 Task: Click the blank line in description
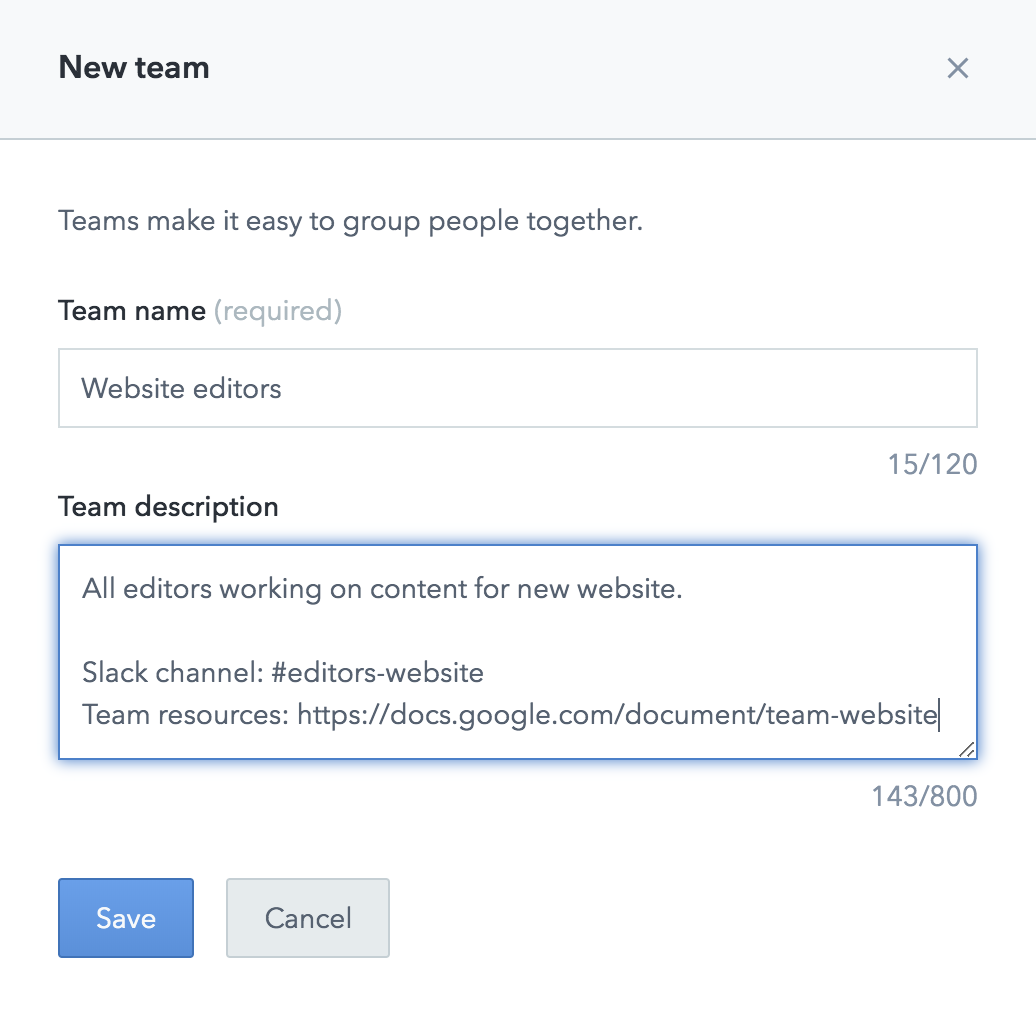point(517,631)
